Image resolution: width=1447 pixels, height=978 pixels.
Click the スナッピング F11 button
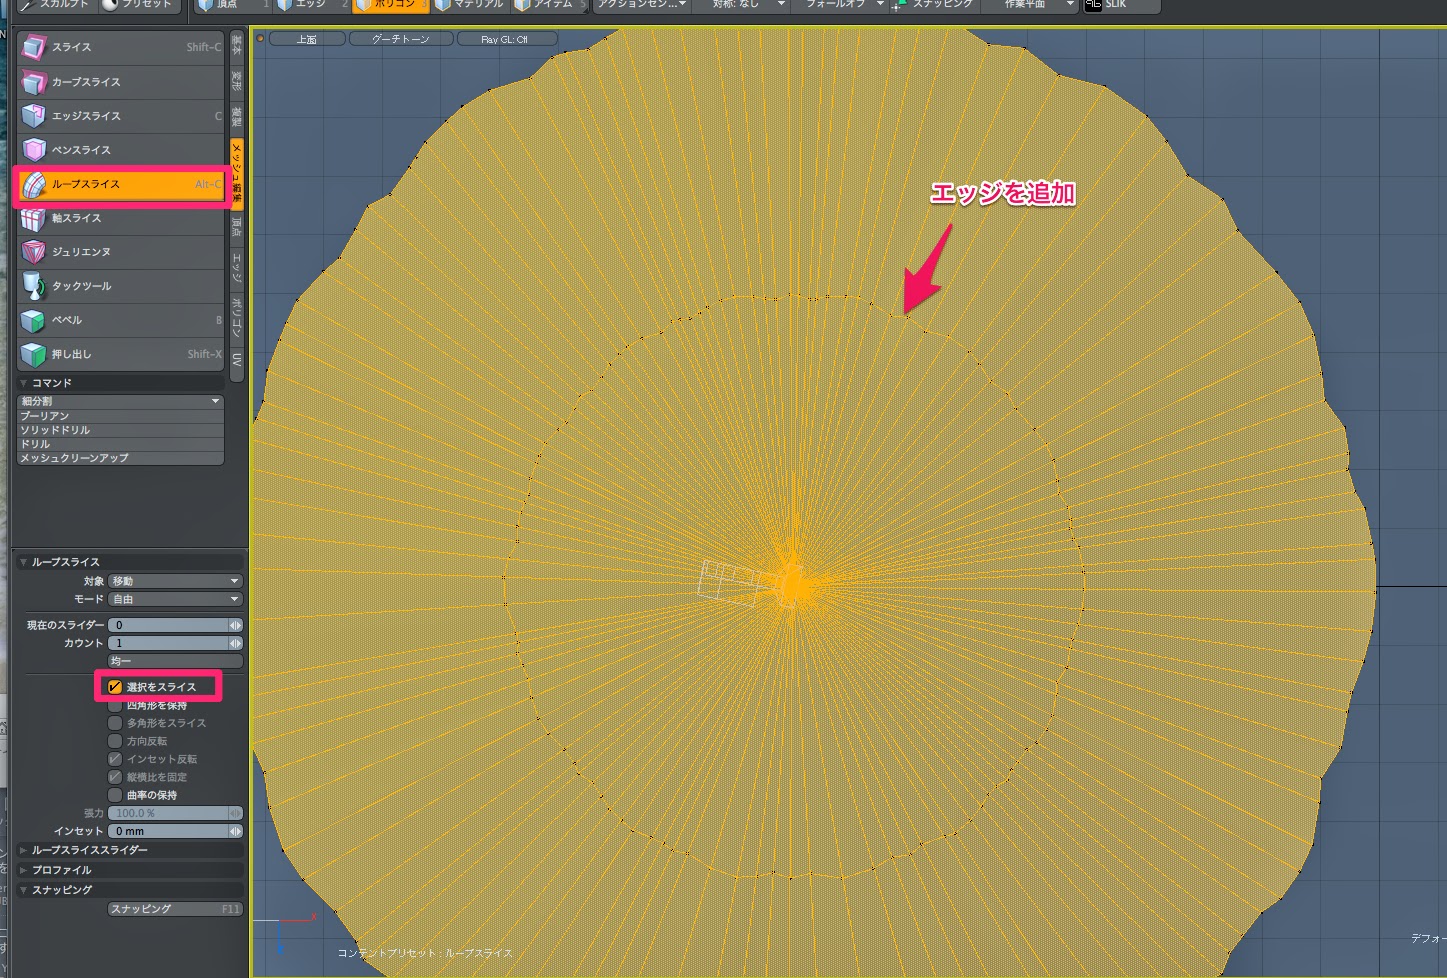[175, 909]
